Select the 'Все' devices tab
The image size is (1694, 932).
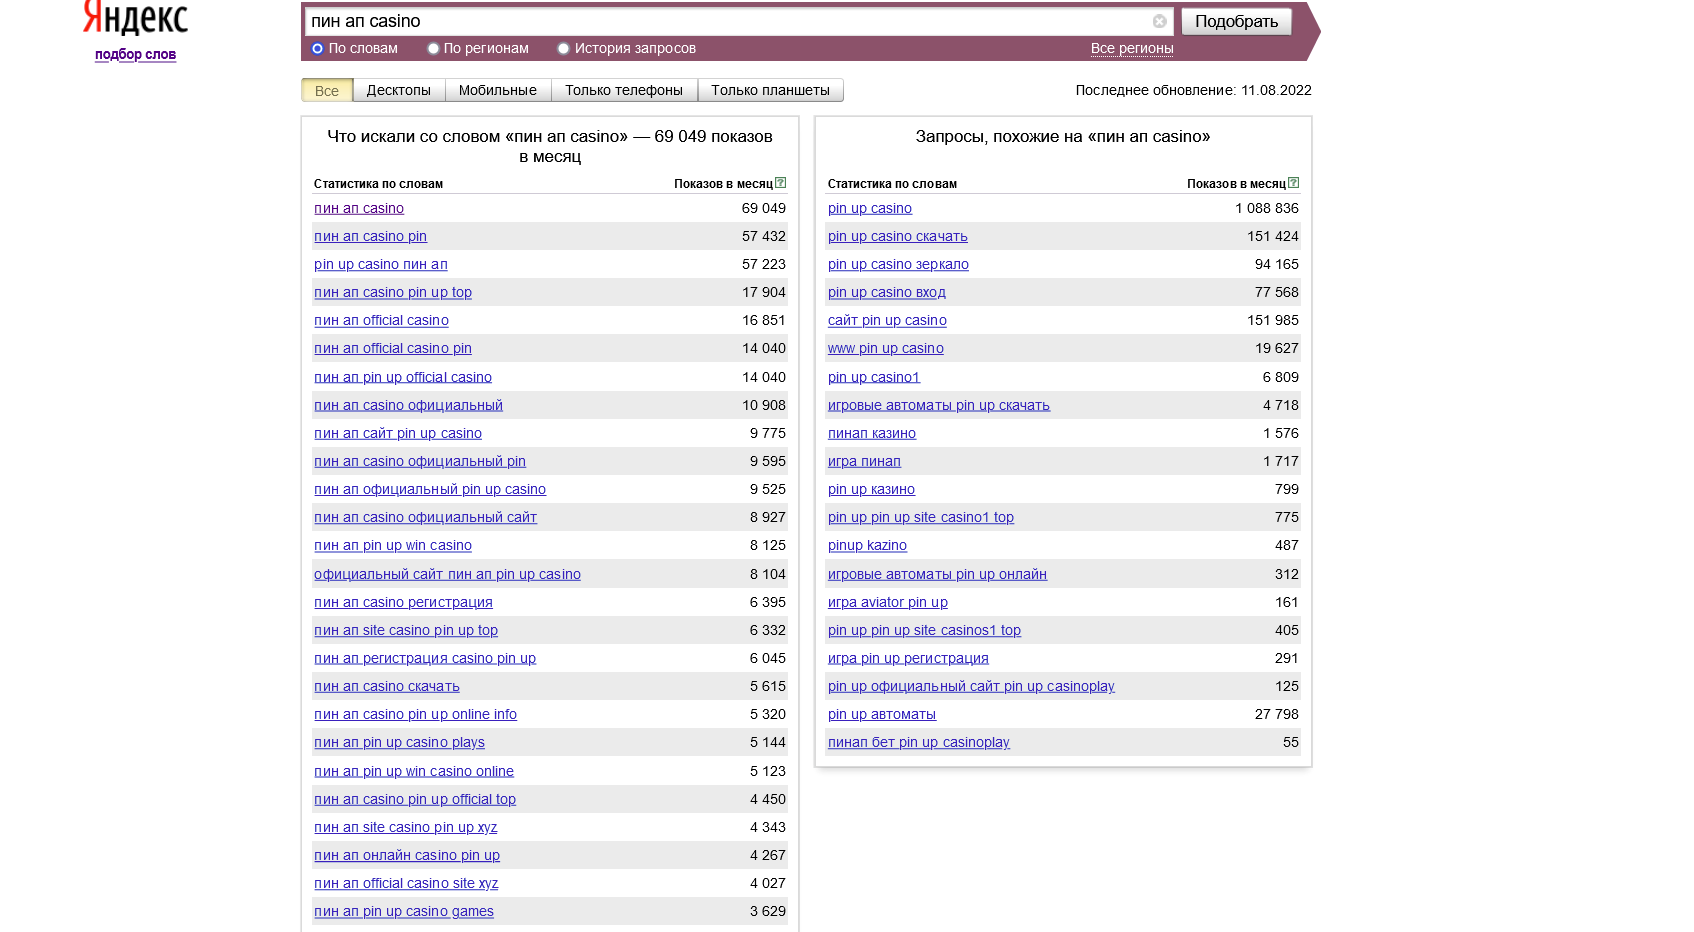pos(327,90)
